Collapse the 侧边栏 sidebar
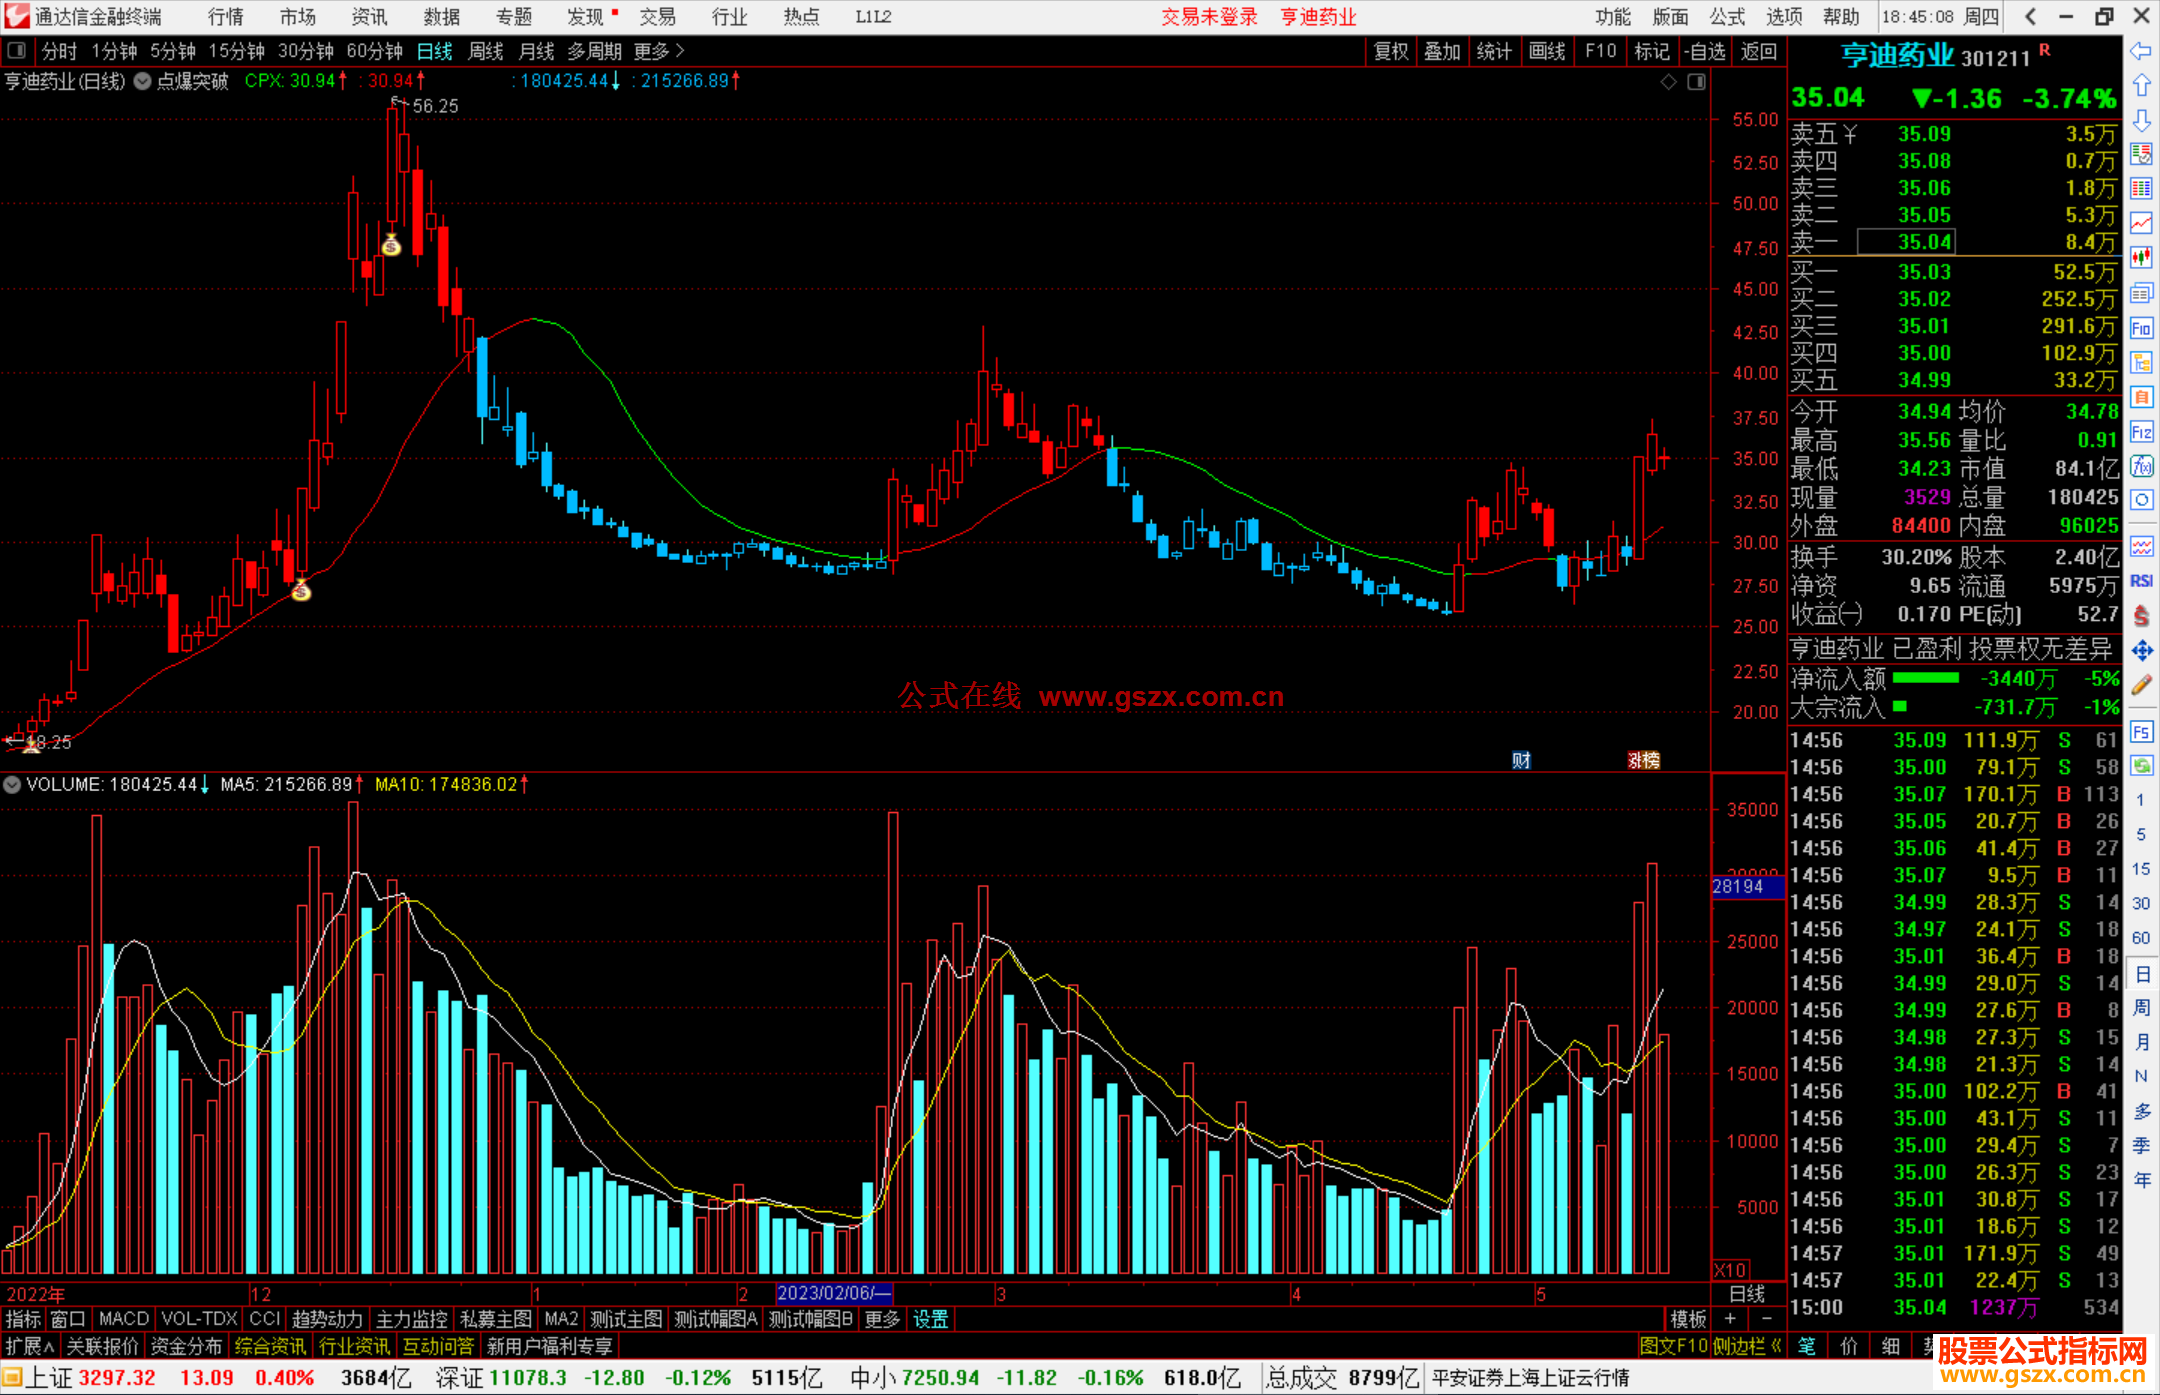 pos(1746,1346)
